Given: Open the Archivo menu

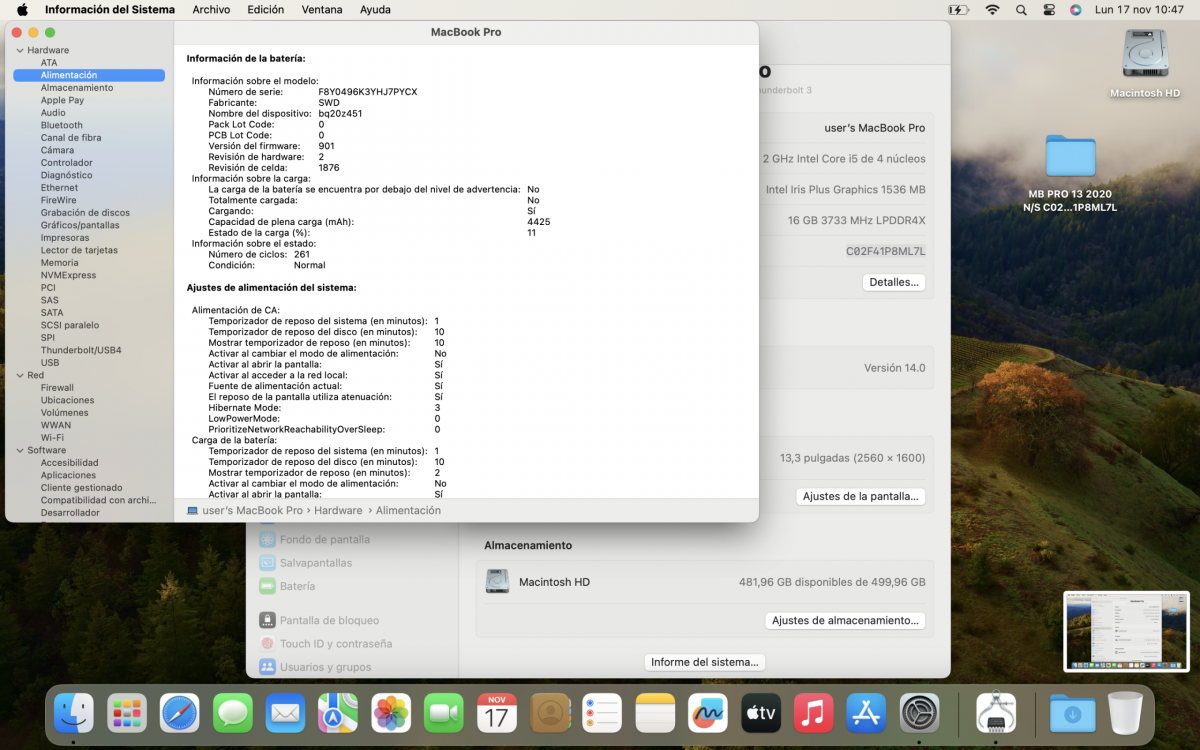Looking at the screenshot, I should (211, 10).
